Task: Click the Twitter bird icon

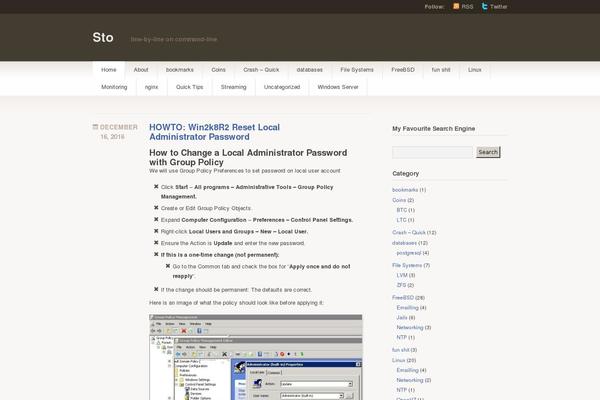Action: pyautogui.click(x=485, y=6)
